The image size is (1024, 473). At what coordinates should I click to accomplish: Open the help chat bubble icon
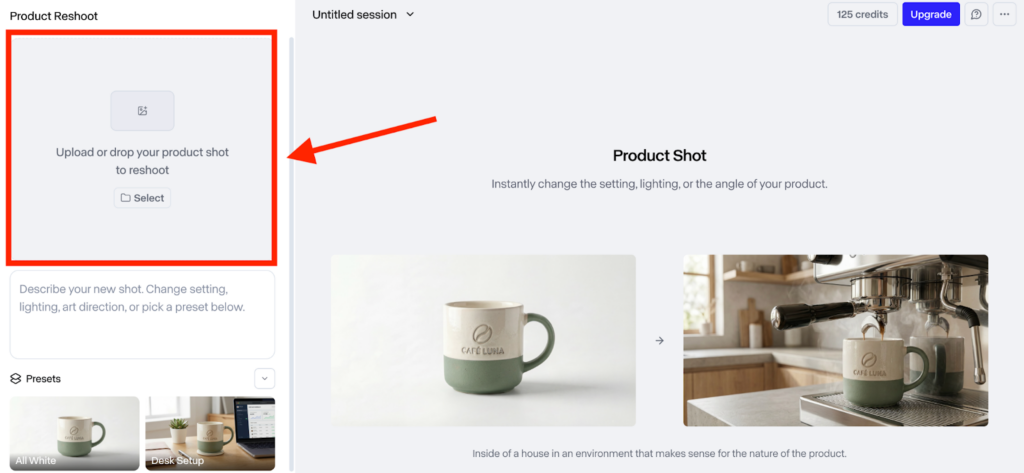tap(976, 14)
